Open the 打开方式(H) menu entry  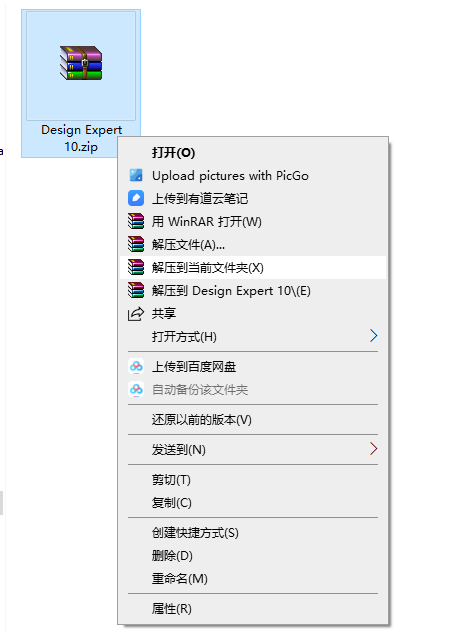(253, 337)
